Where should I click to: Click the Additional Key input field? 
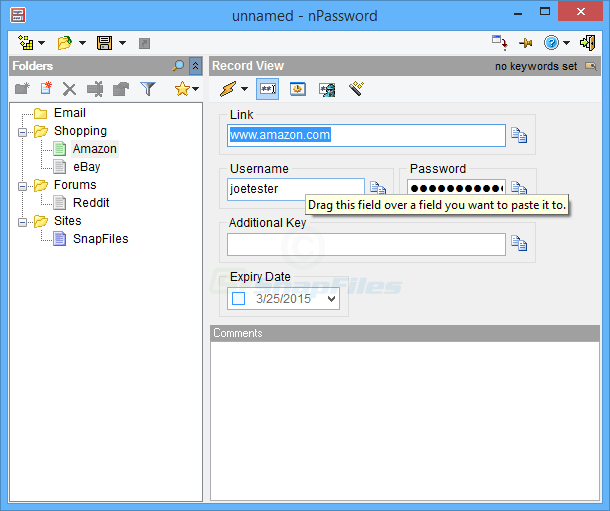coord(366,244)
